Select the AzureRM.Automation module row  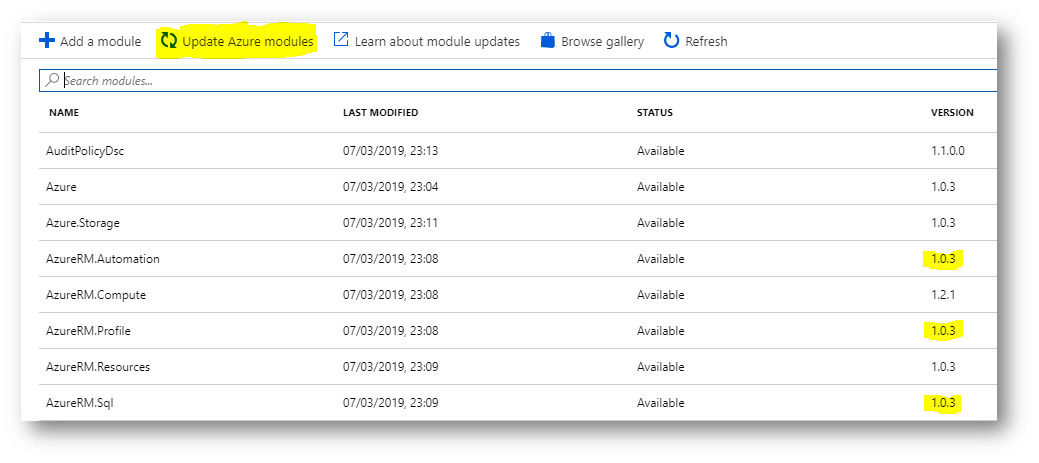click(x=518, y=259)
